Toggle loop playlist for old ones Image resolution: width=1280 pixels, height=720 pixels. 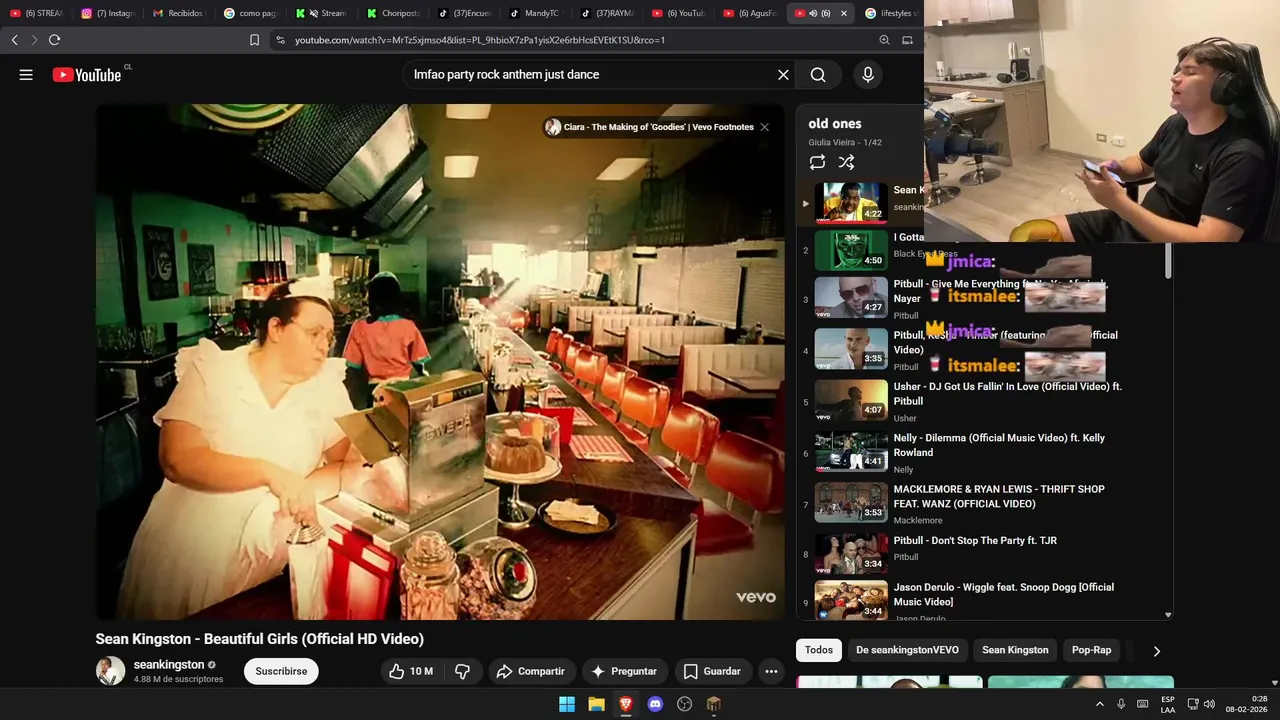click(817, 162)
